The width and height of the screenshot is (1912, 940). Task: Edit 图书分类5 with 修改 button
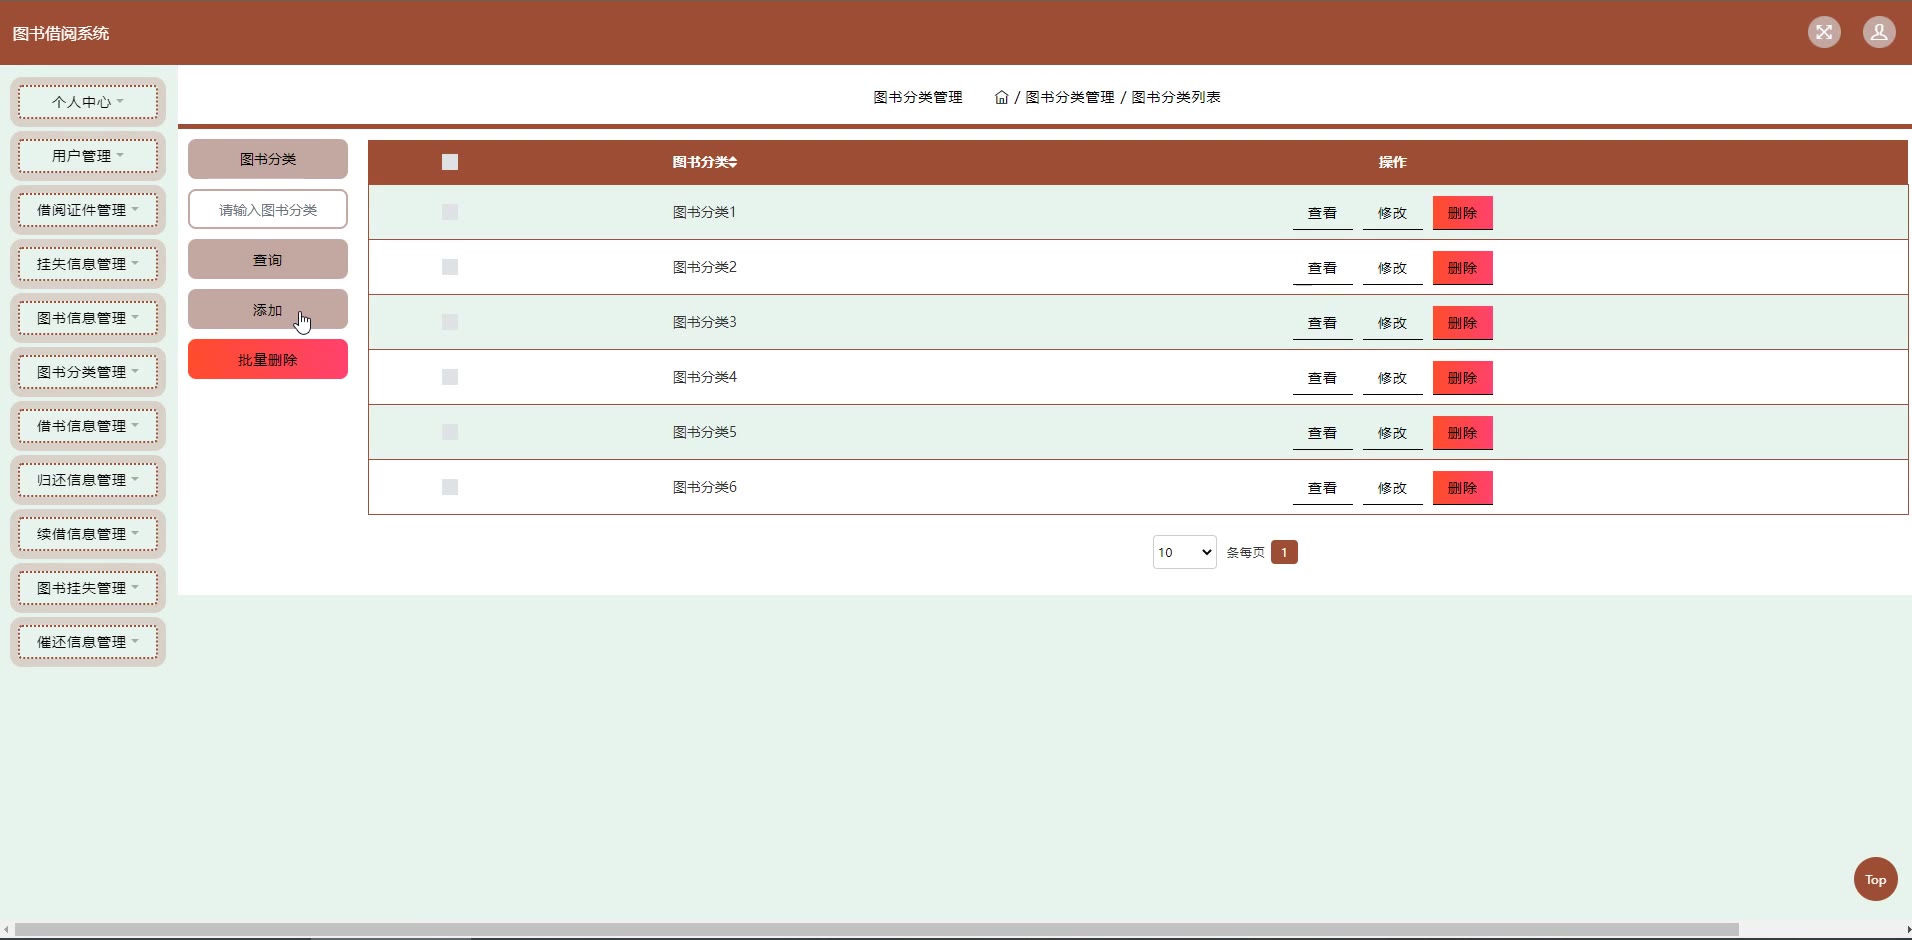coord(1392,433)
